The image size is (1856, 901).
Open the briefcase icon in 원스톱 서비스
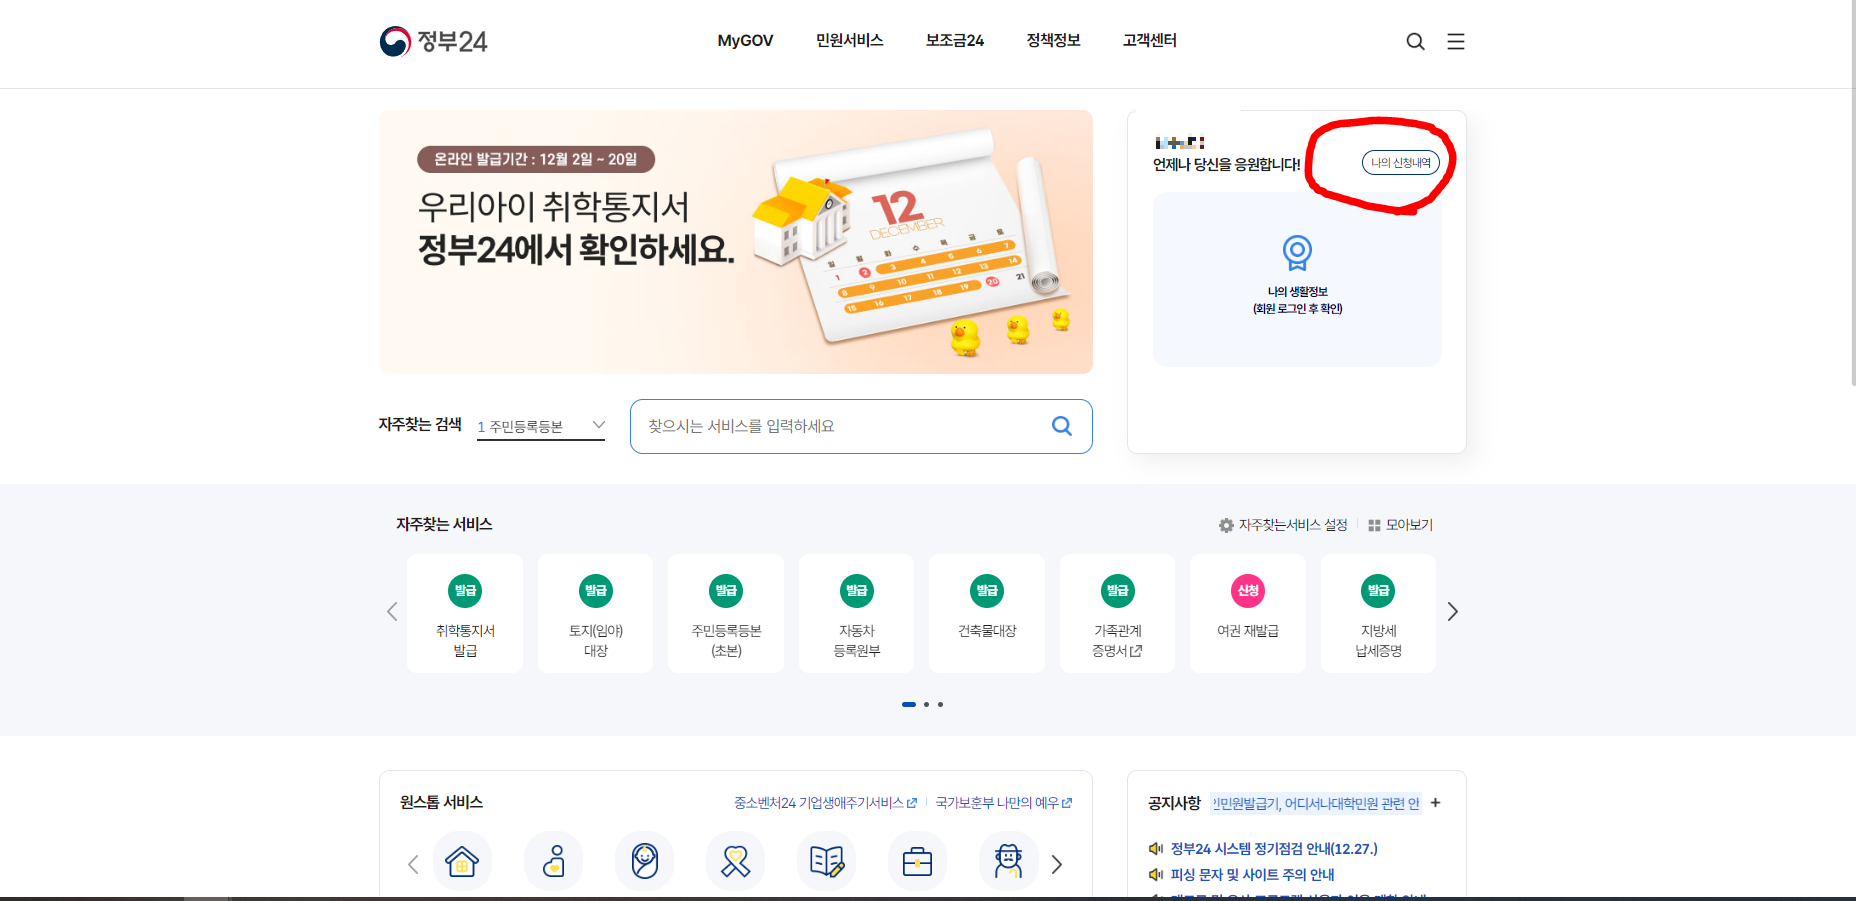[x=918, y=861]
